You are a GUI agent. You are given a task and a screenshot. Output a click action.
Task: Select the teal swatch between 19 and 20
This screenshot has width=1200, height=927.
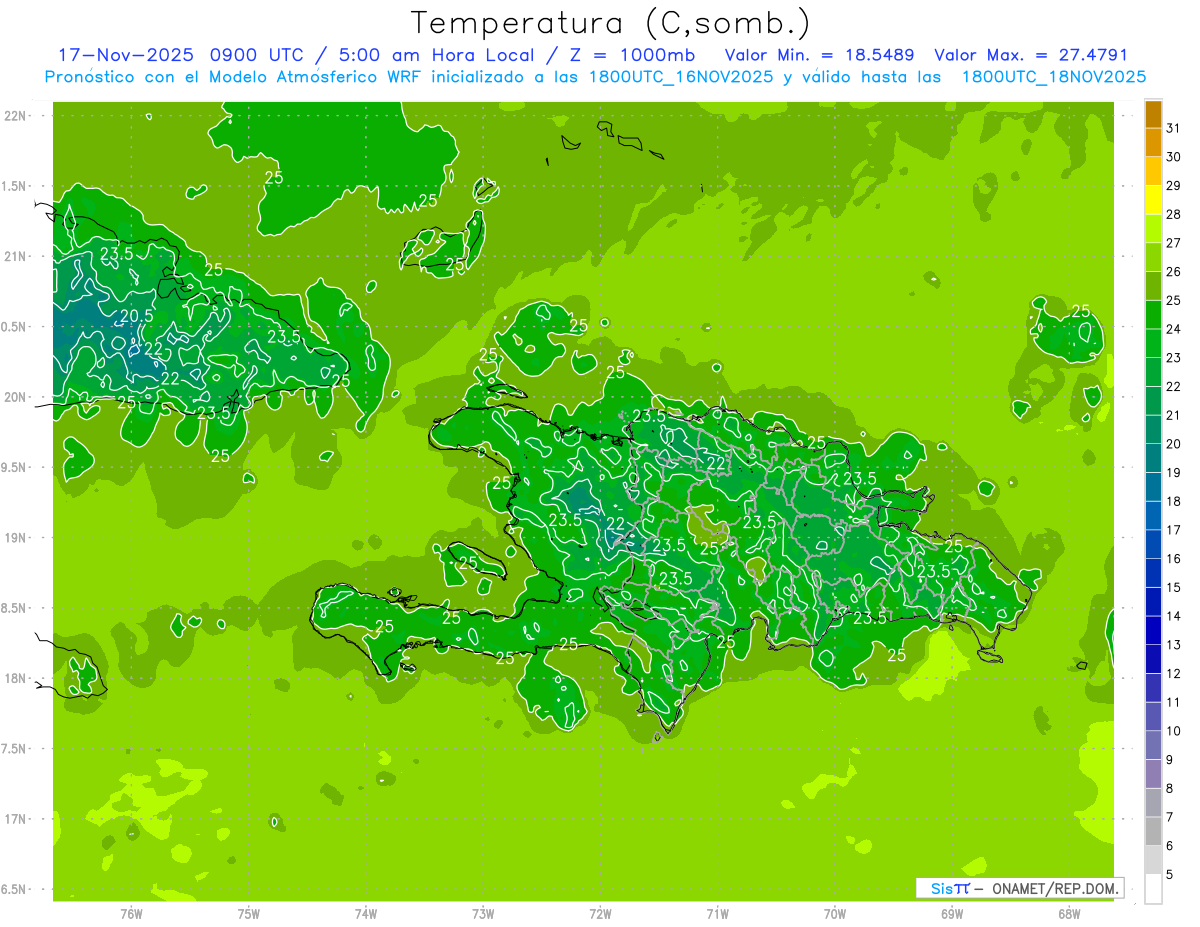(x=1153, y=459)
